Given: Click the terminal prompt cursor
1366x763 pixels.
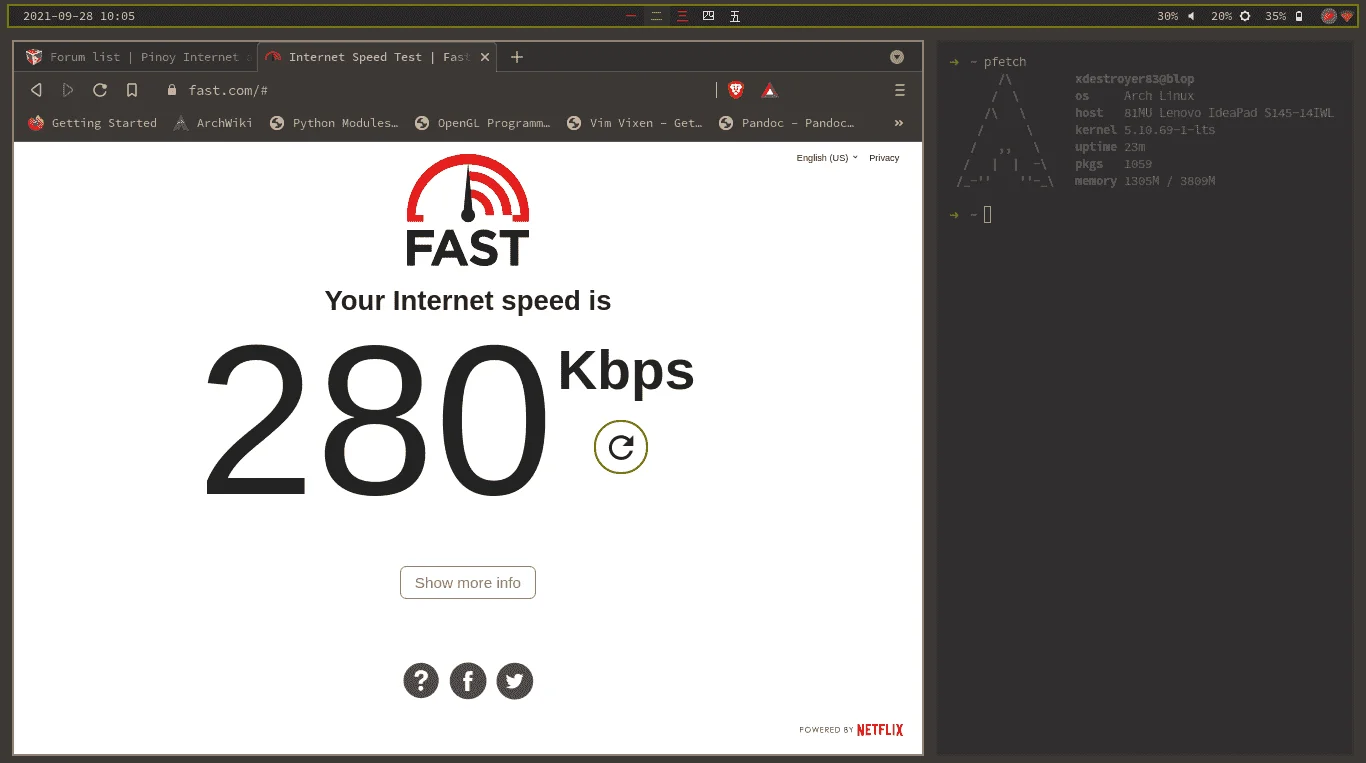Looking at the screenshot, I should coord(987,214).
